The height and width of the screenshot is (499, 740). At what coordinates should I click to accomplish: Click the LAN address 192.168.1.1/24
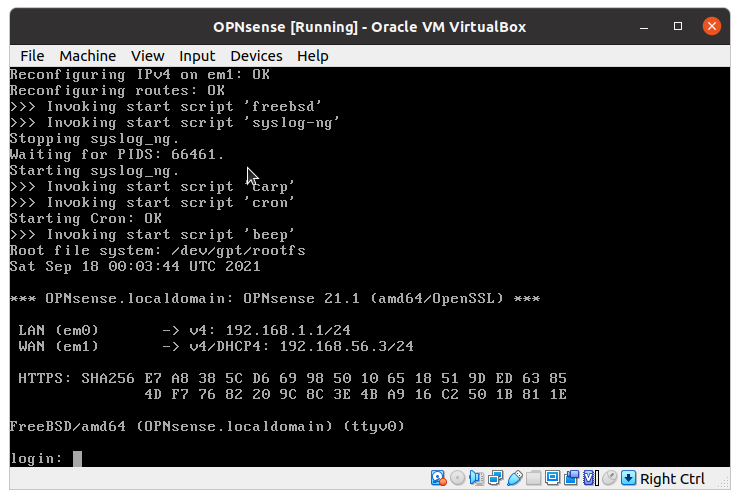coord(288,330)
